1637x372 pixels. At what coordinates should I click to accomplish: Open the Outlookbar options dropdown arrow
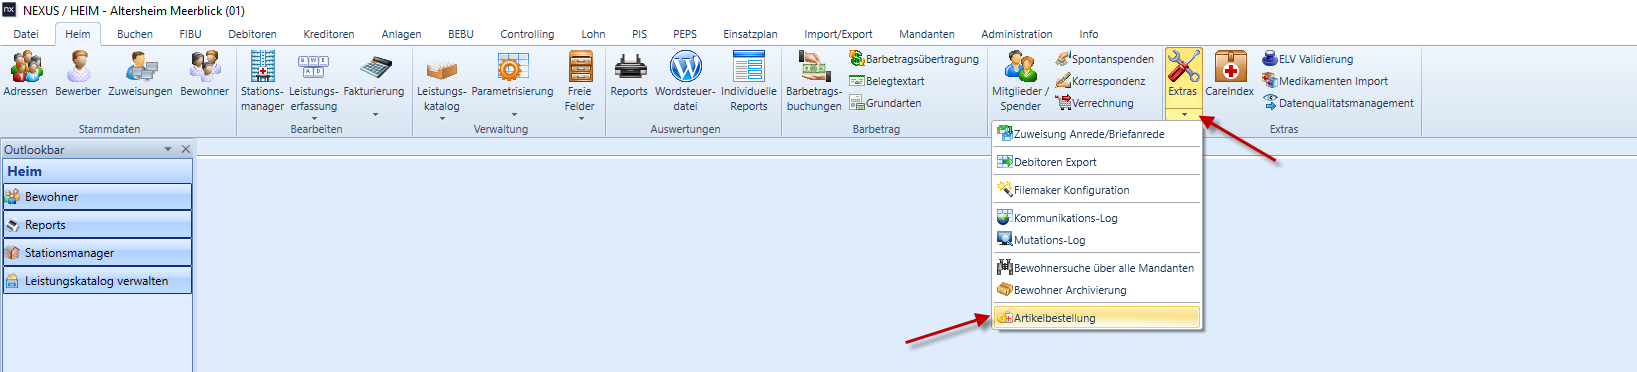[x=168, y=149]
